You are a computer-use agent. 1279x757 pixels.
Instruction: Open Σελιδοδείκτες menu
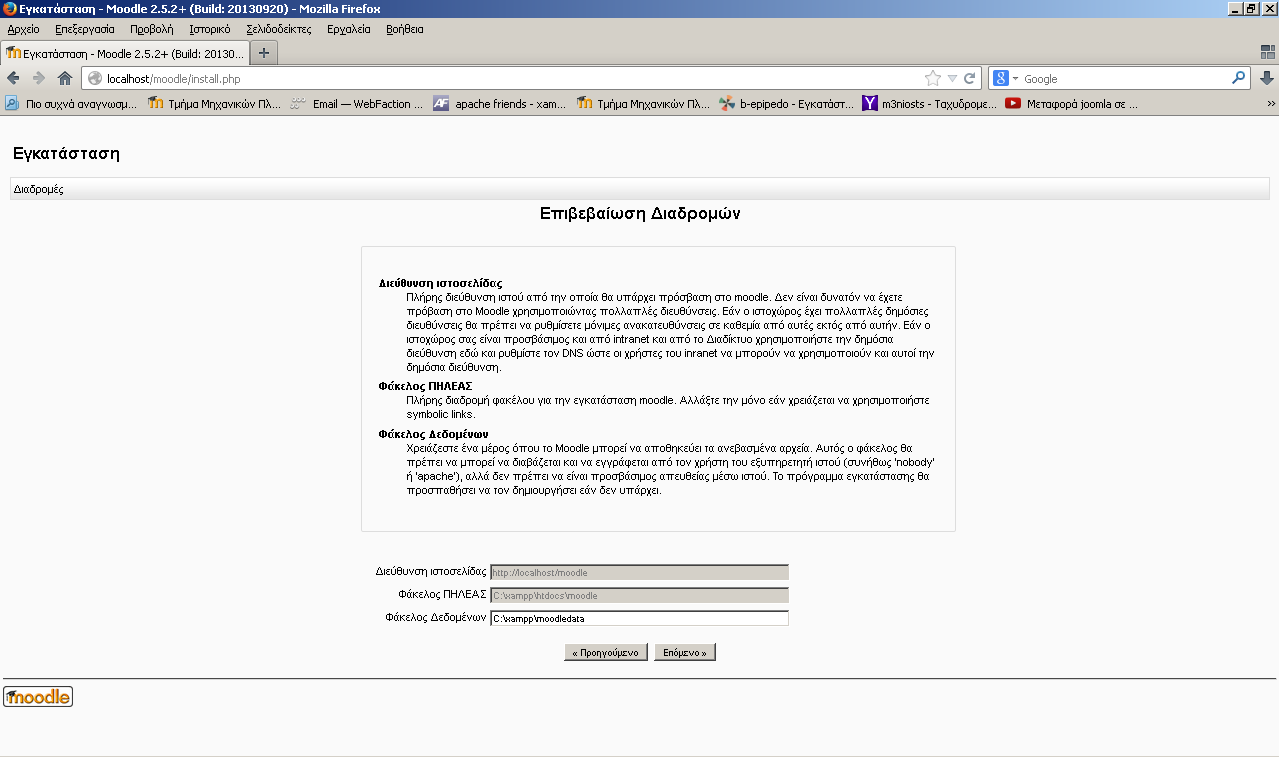click(x=279, y=29)
